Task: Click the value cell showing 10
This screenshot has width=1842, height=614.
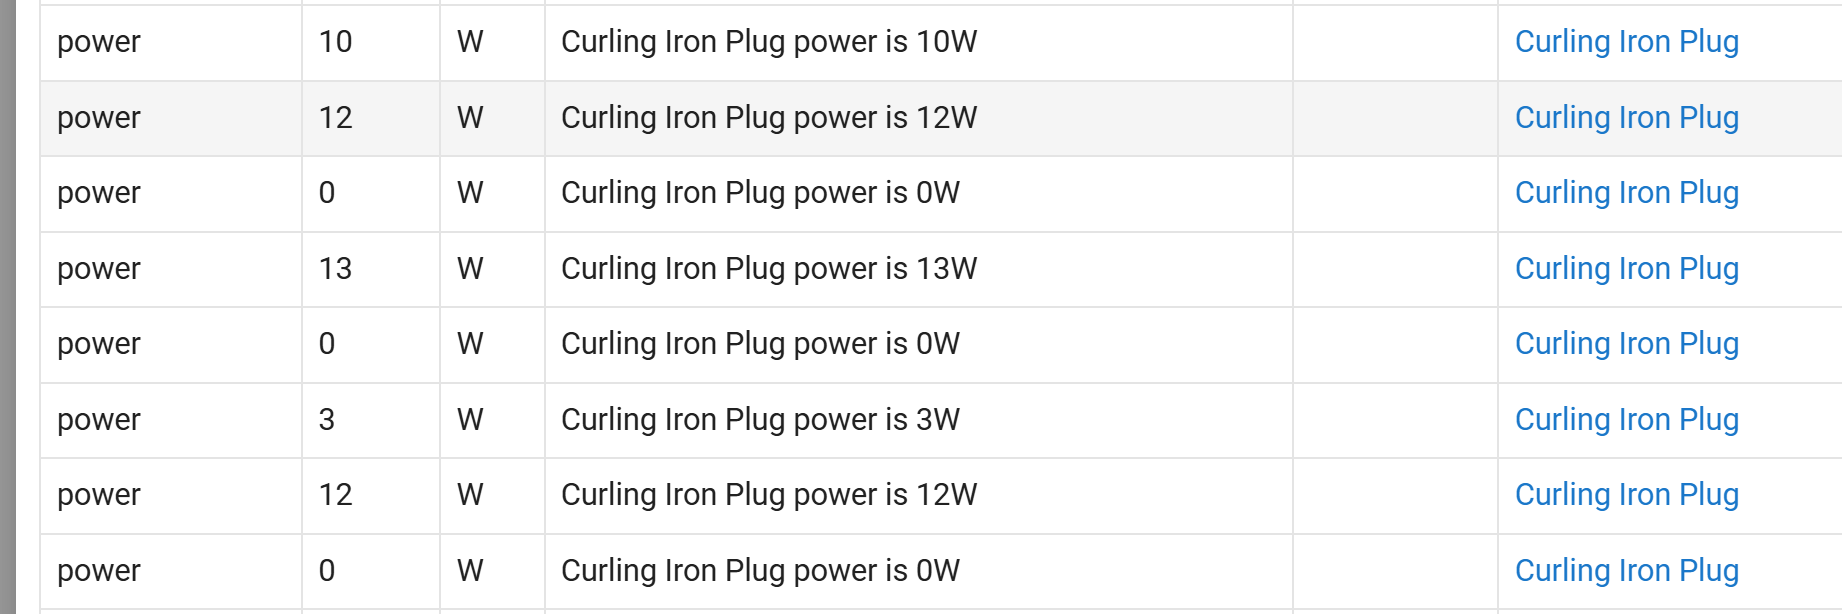Action: point(335,42)
